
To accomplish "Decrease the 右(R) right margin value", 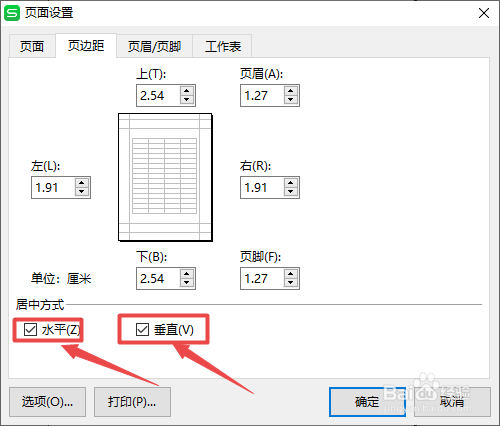I will click(x=291, y=192).
